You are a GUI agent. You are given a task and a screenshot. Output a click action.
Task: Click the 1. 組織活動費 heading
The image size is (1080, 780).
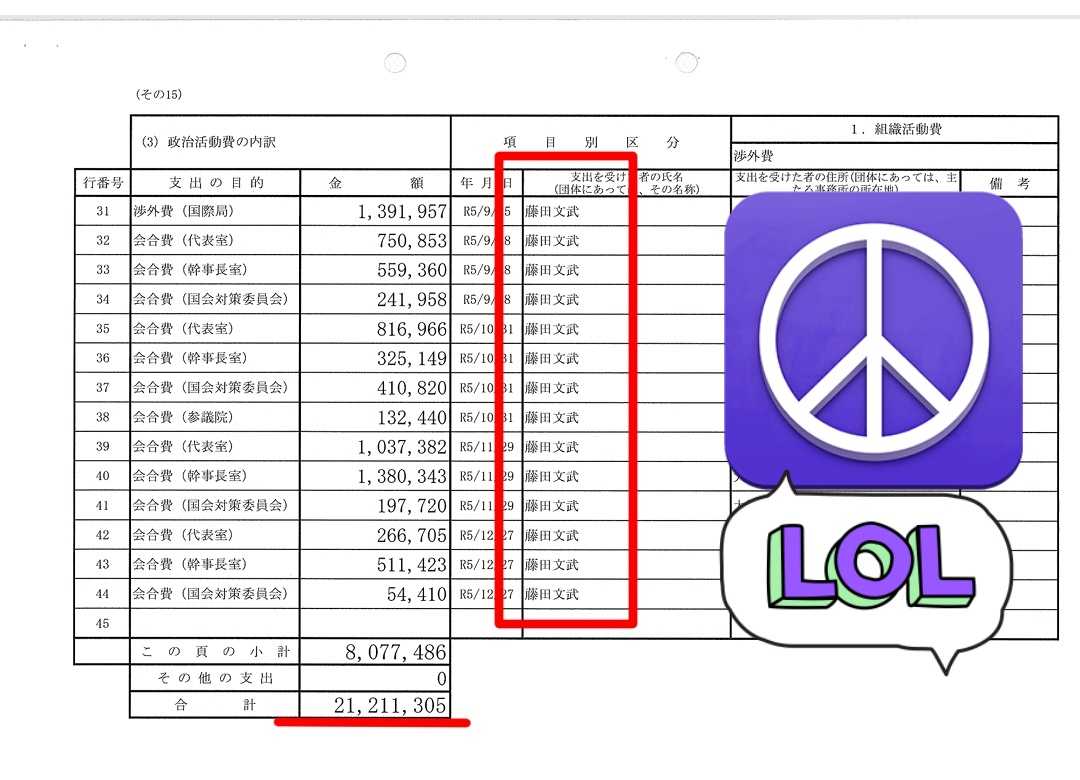click(895, 129)
